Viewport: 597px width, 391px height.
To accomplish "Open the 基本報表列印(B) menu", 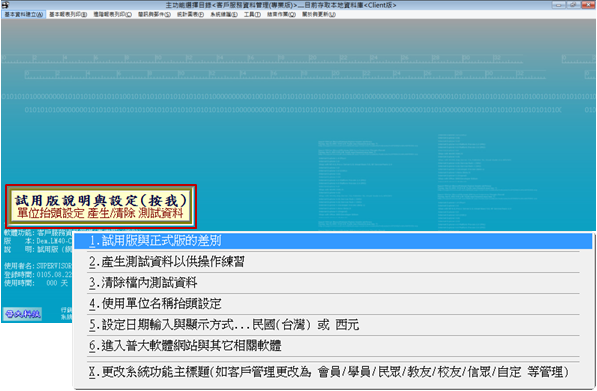I will [68, 14].
